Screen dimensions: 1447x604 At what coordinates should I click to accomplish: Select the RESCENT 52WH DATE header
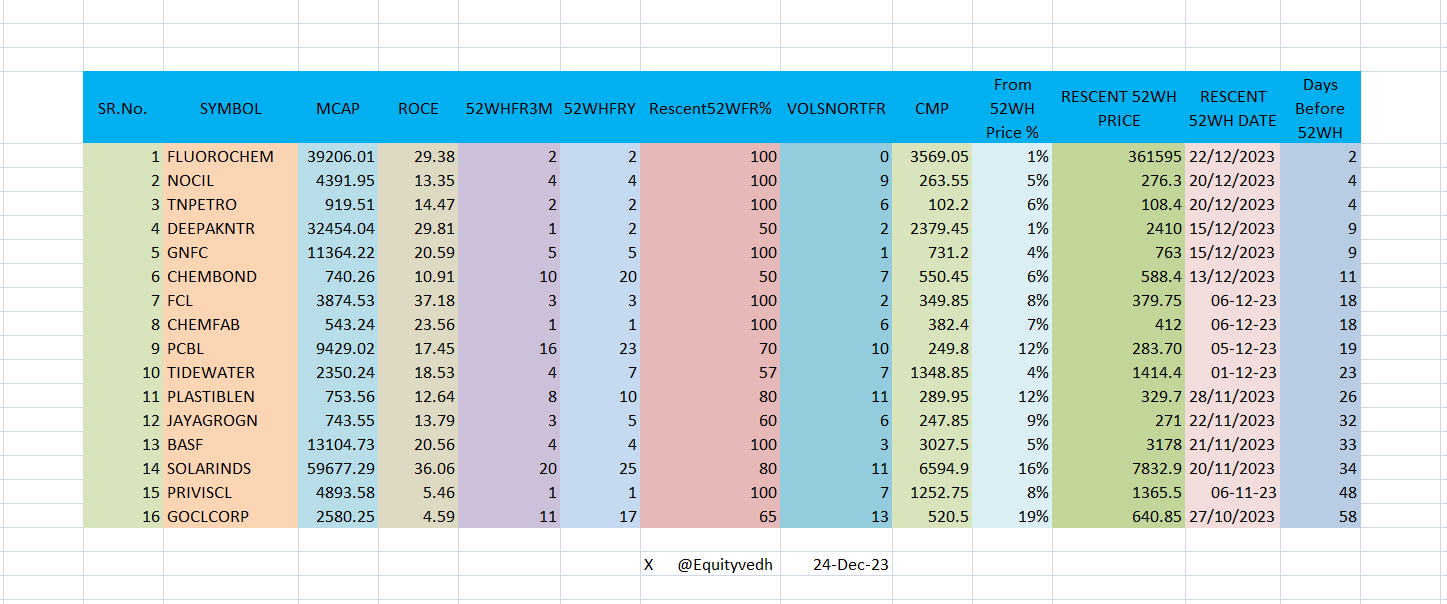tap(1233, 108)
